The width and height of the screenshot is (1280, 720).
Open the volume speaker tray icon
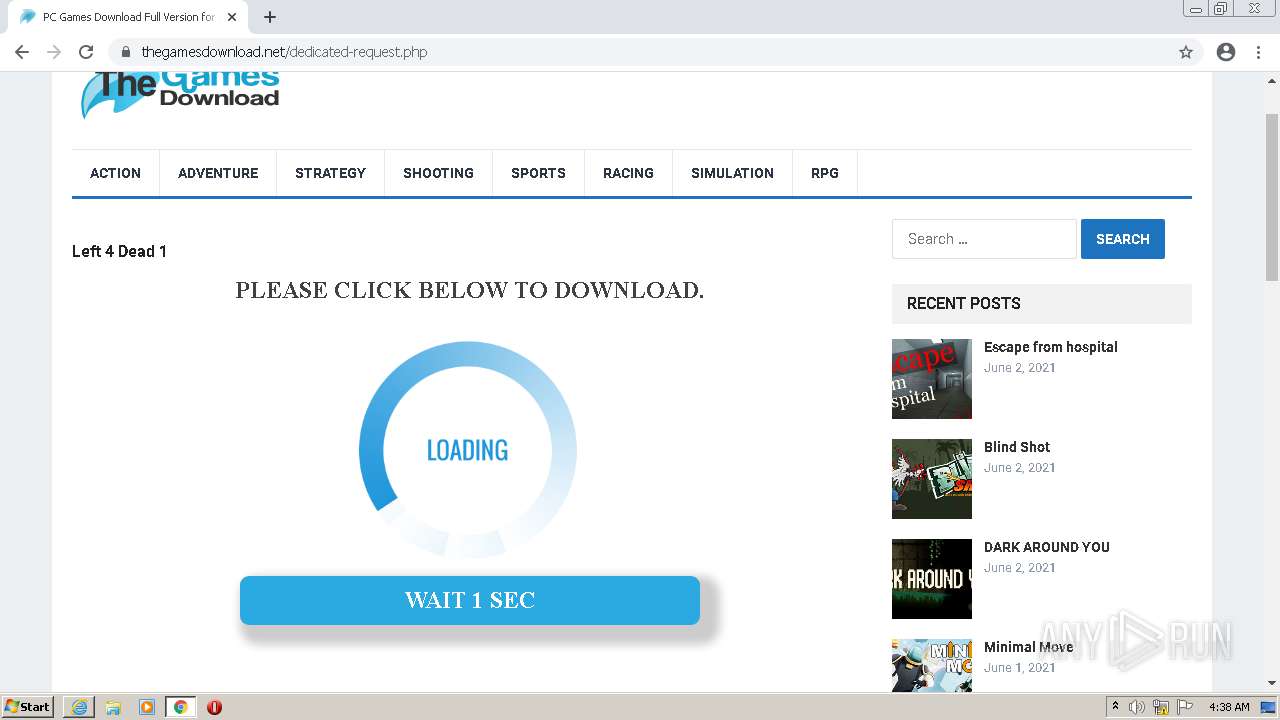tap(1137, 707)
